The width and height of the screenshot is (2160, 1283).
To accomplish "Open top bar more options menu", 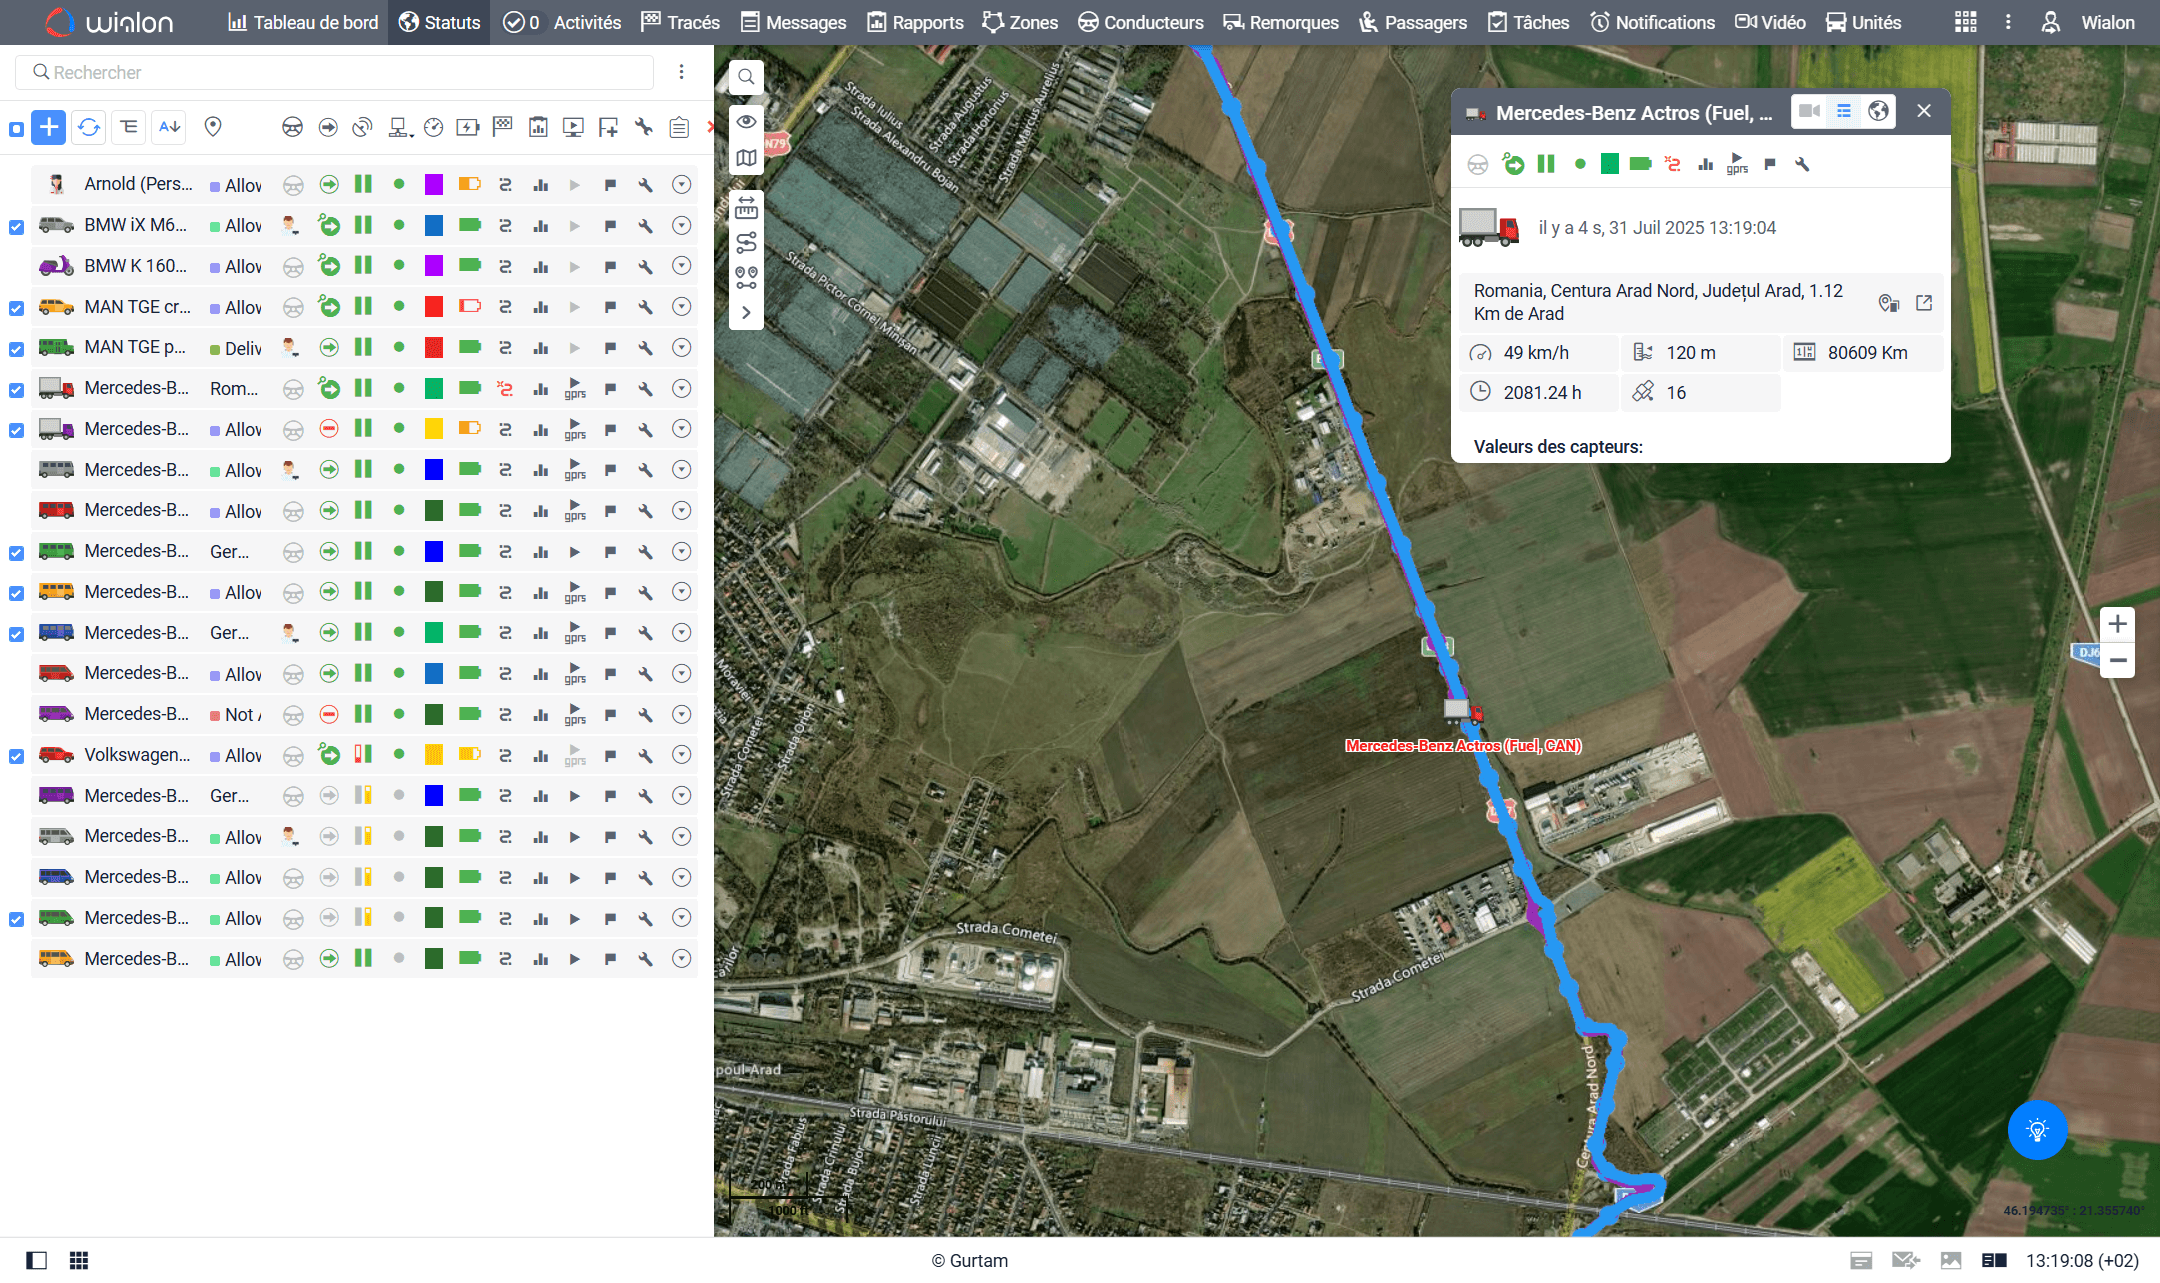I will 2008,22.
